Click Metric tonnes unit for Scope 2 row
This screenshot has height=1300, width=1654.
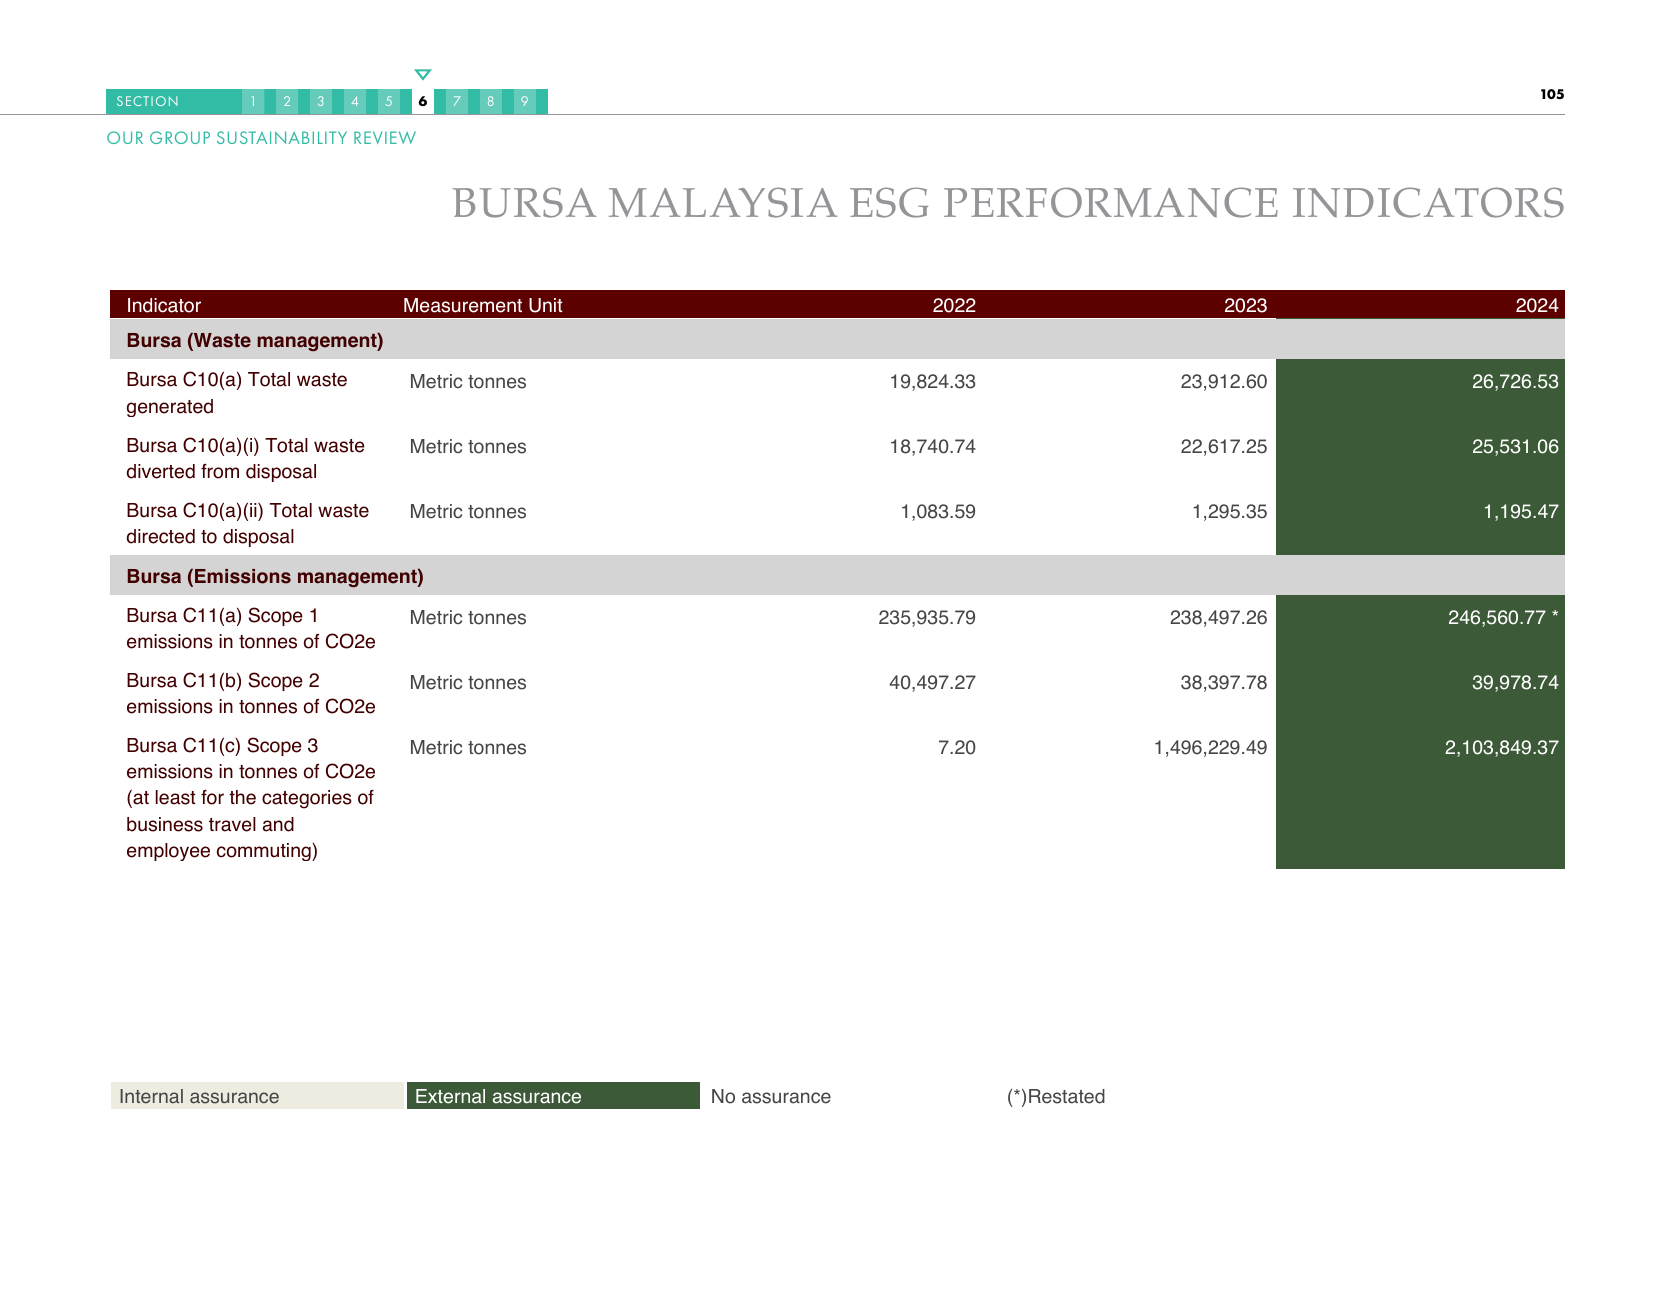coord(468,682)
